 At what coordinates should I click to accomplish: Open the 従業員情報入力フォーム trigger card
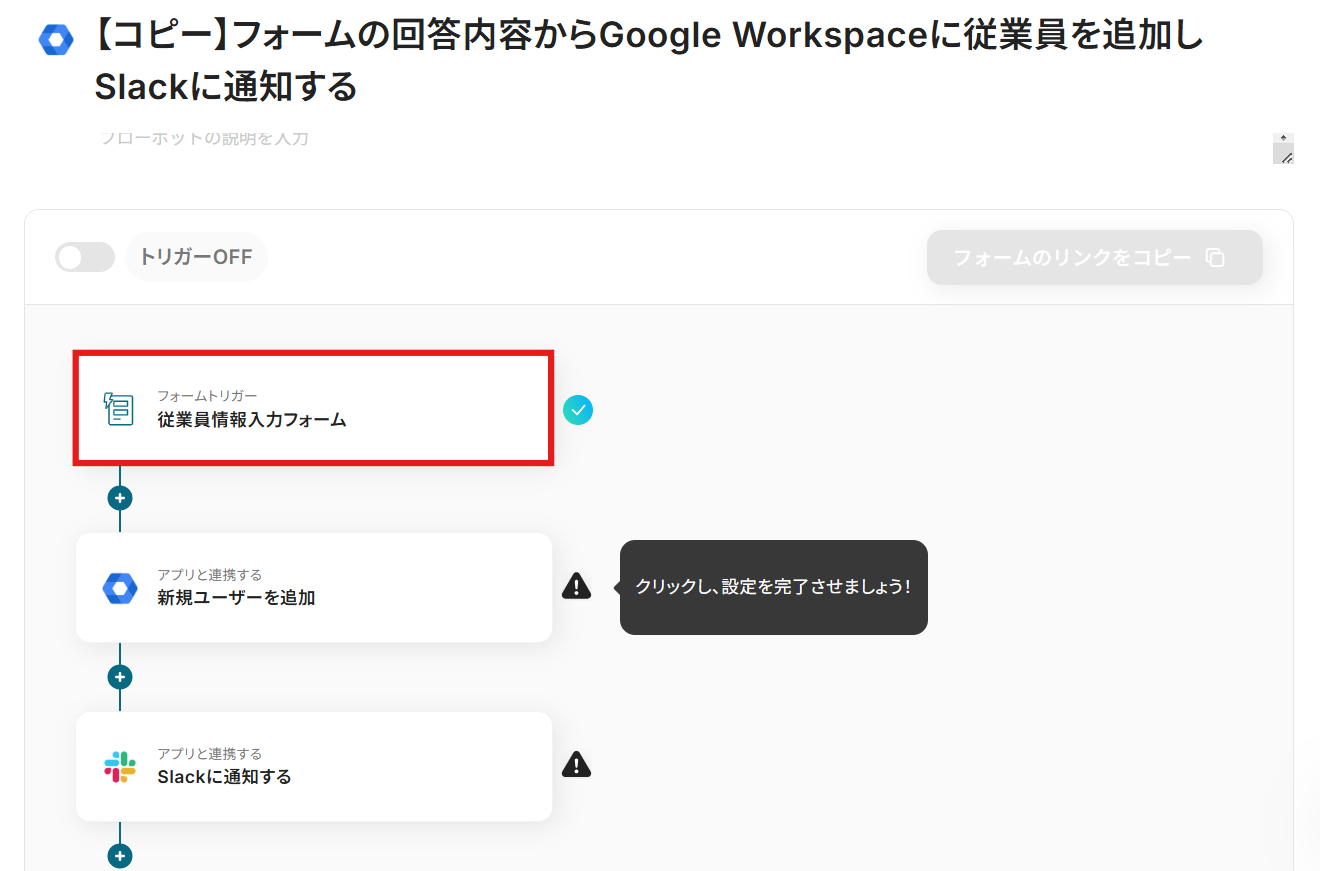coord(314,408)
